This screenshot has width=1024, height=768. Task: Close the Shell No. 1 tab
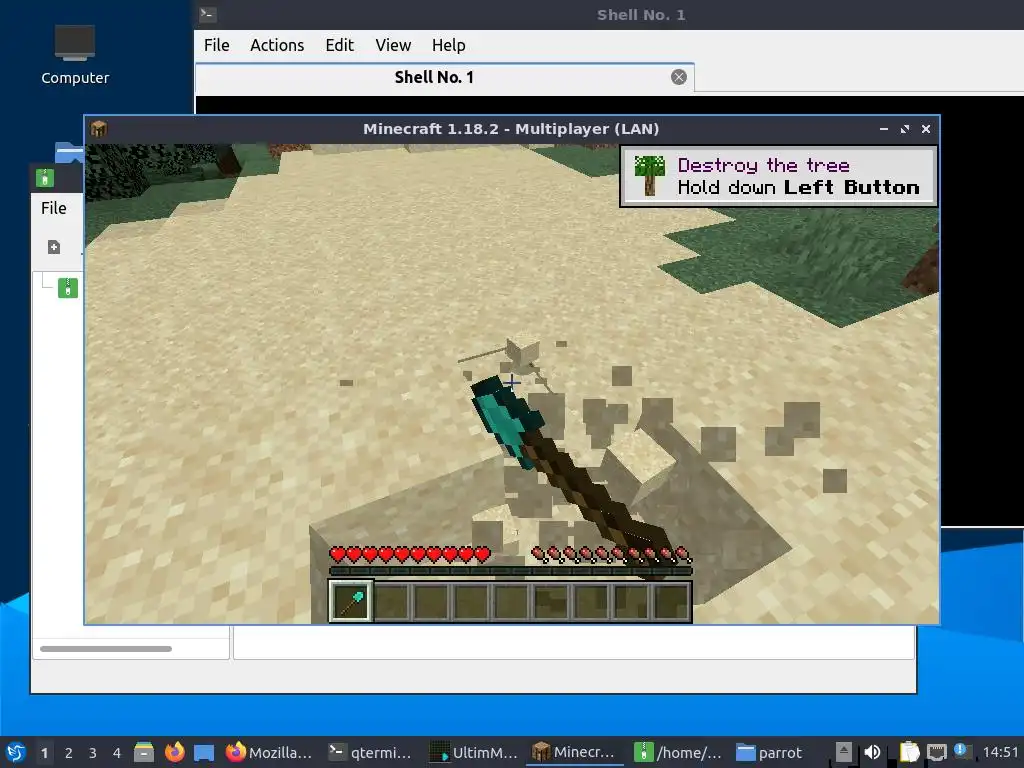click(x=679, y=77)
